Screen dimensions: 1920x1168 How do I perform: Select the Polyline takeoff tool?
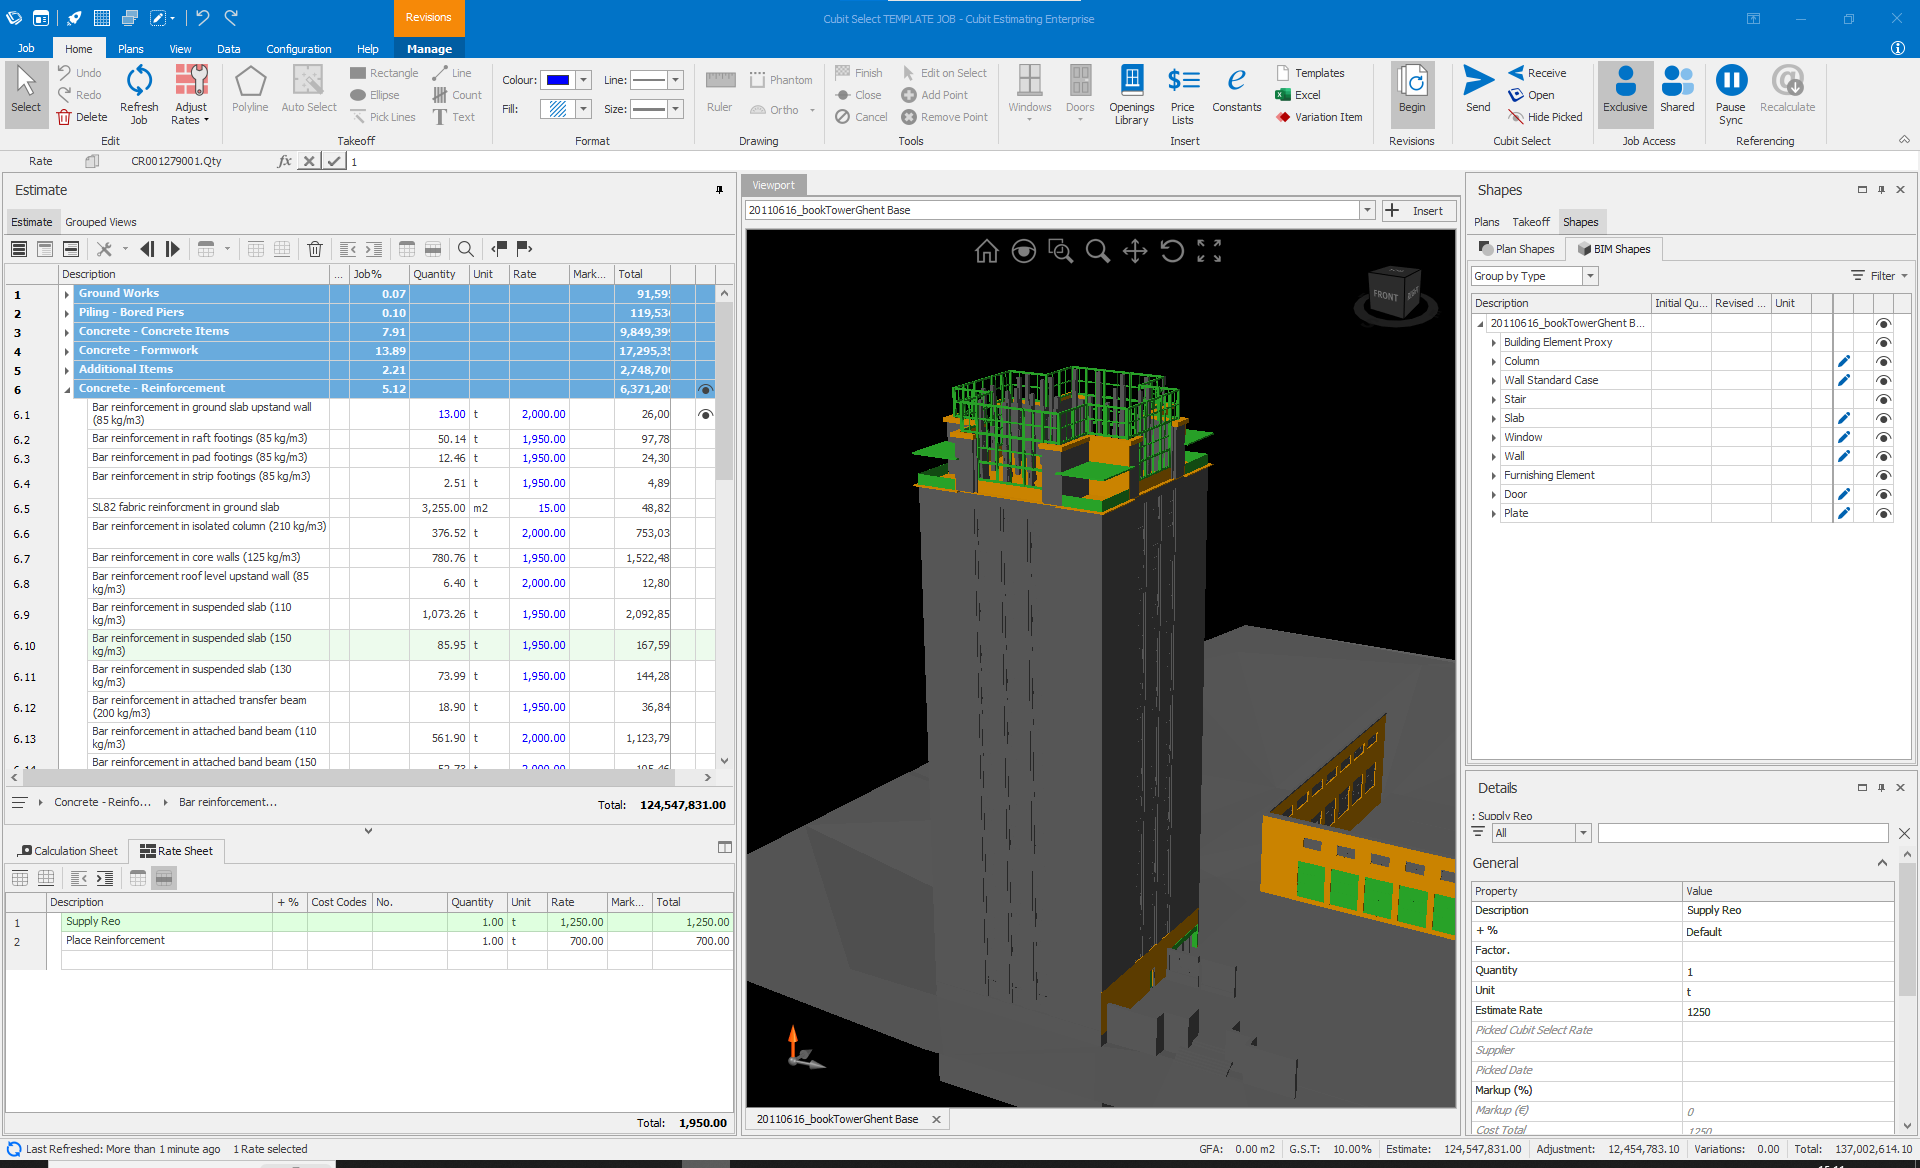tap(250, 90)
